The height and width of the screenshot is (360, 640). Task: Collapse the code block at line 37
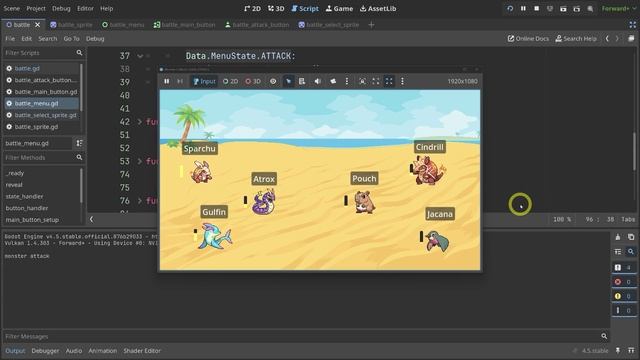click(x=140, y=56)
